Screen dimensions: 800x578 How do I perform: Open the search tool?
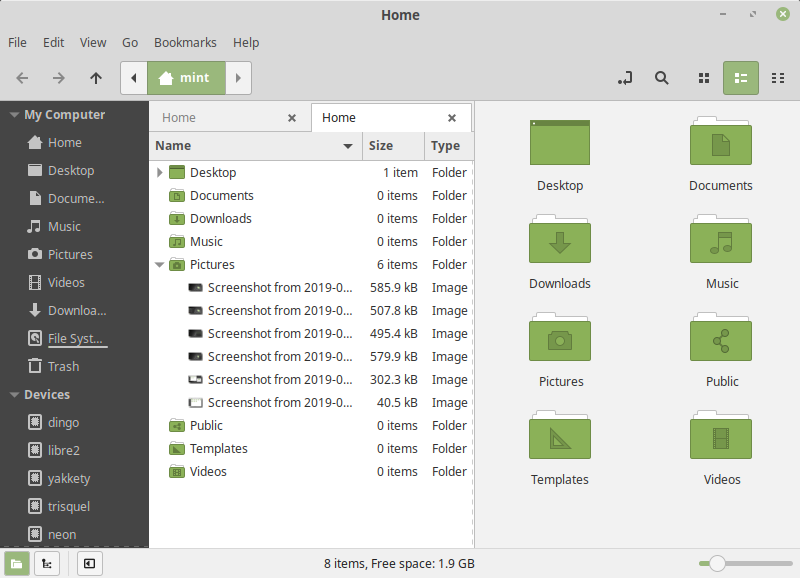tap(662, 78)
